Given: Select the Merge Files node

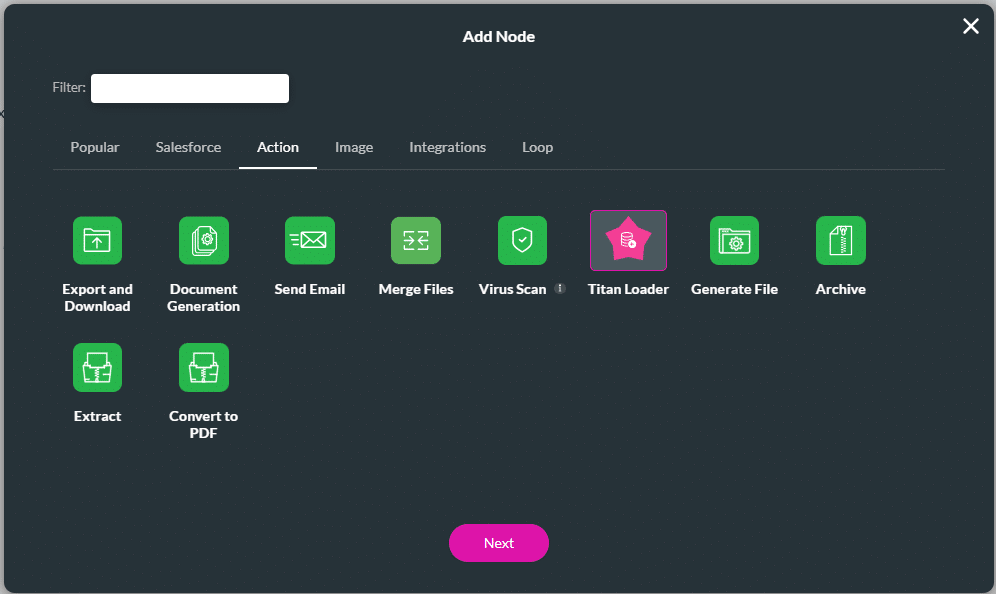Looking at the screenshot, I should tap(415, 240).
